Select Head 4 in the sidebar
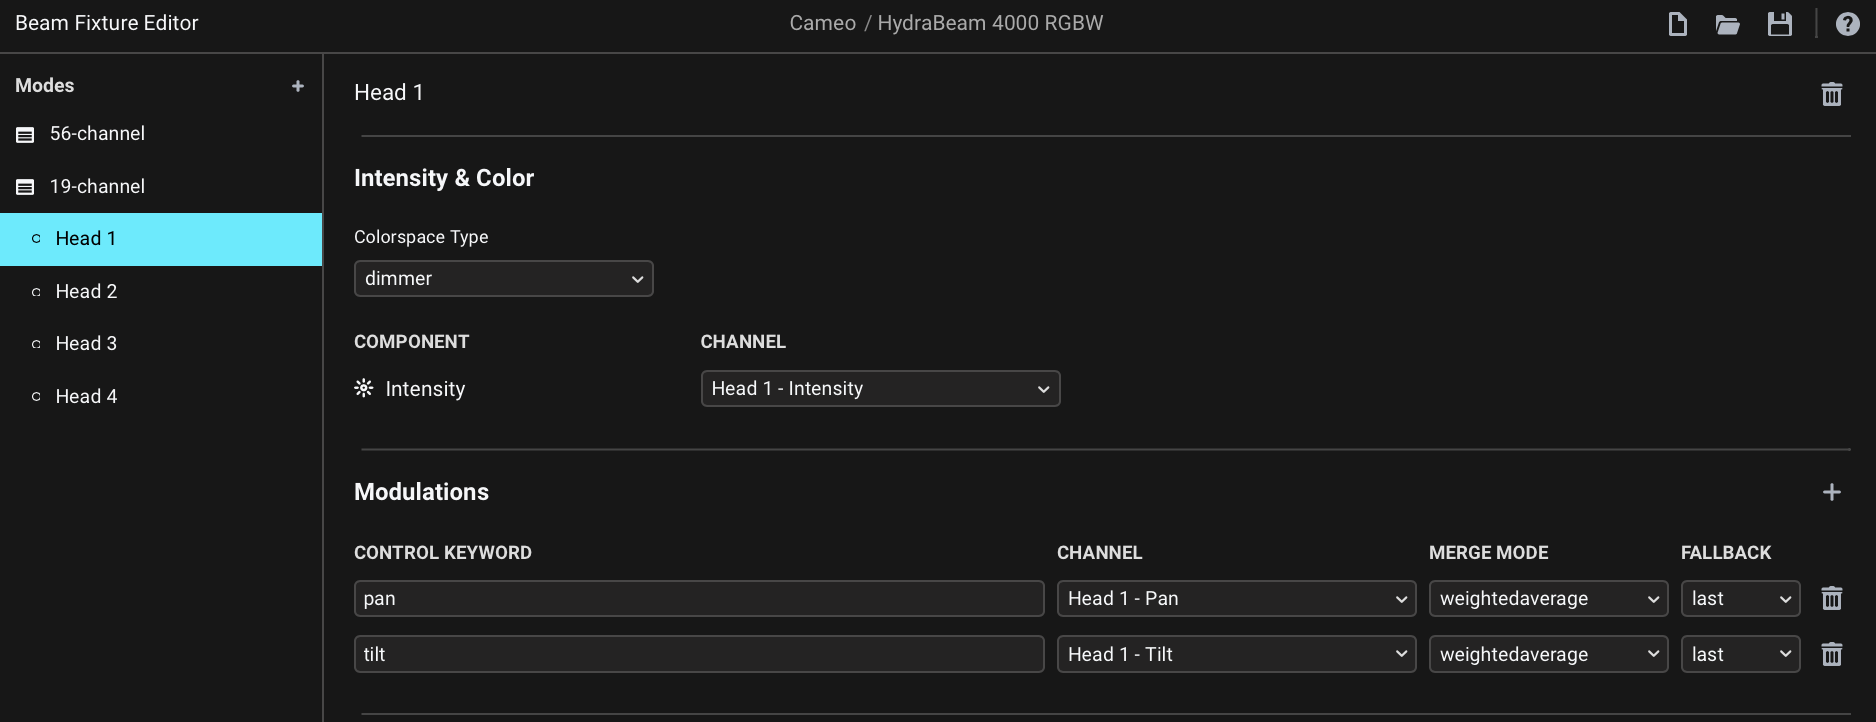This screenshot has width=1876, height=722. pos(86,397)
